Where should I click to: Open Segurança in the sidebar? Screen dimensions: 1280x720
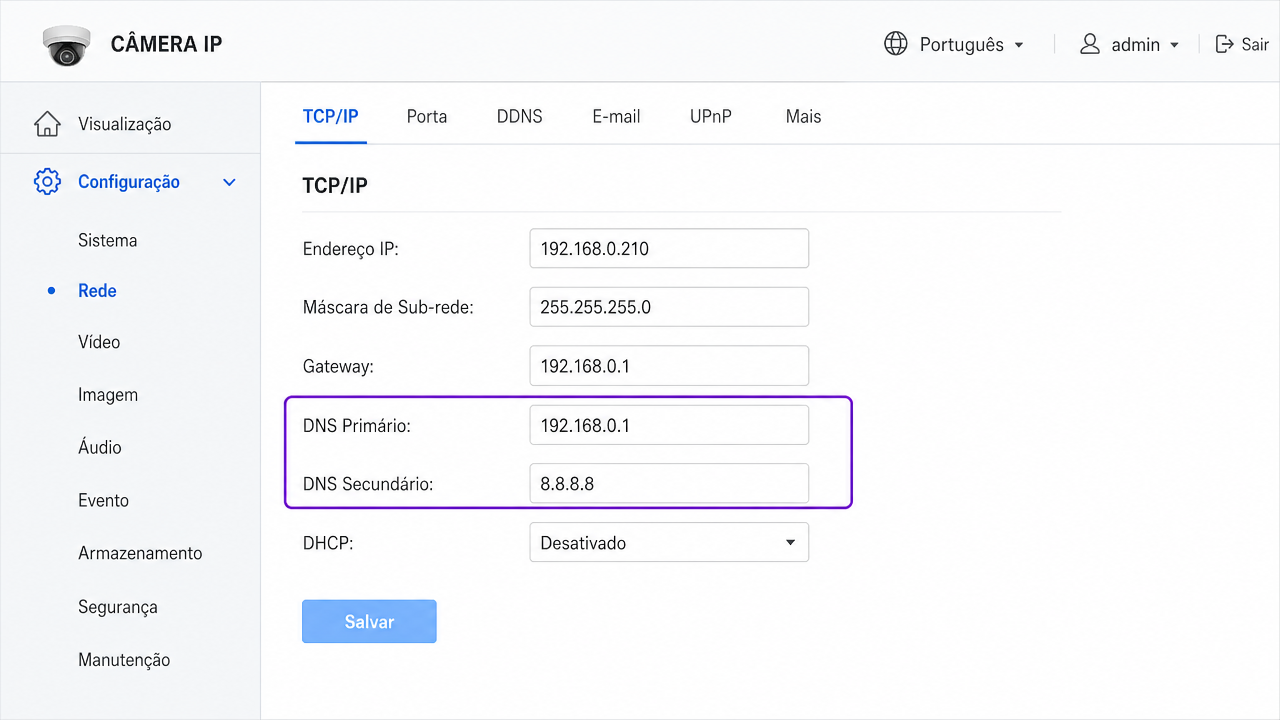[118, 607]
